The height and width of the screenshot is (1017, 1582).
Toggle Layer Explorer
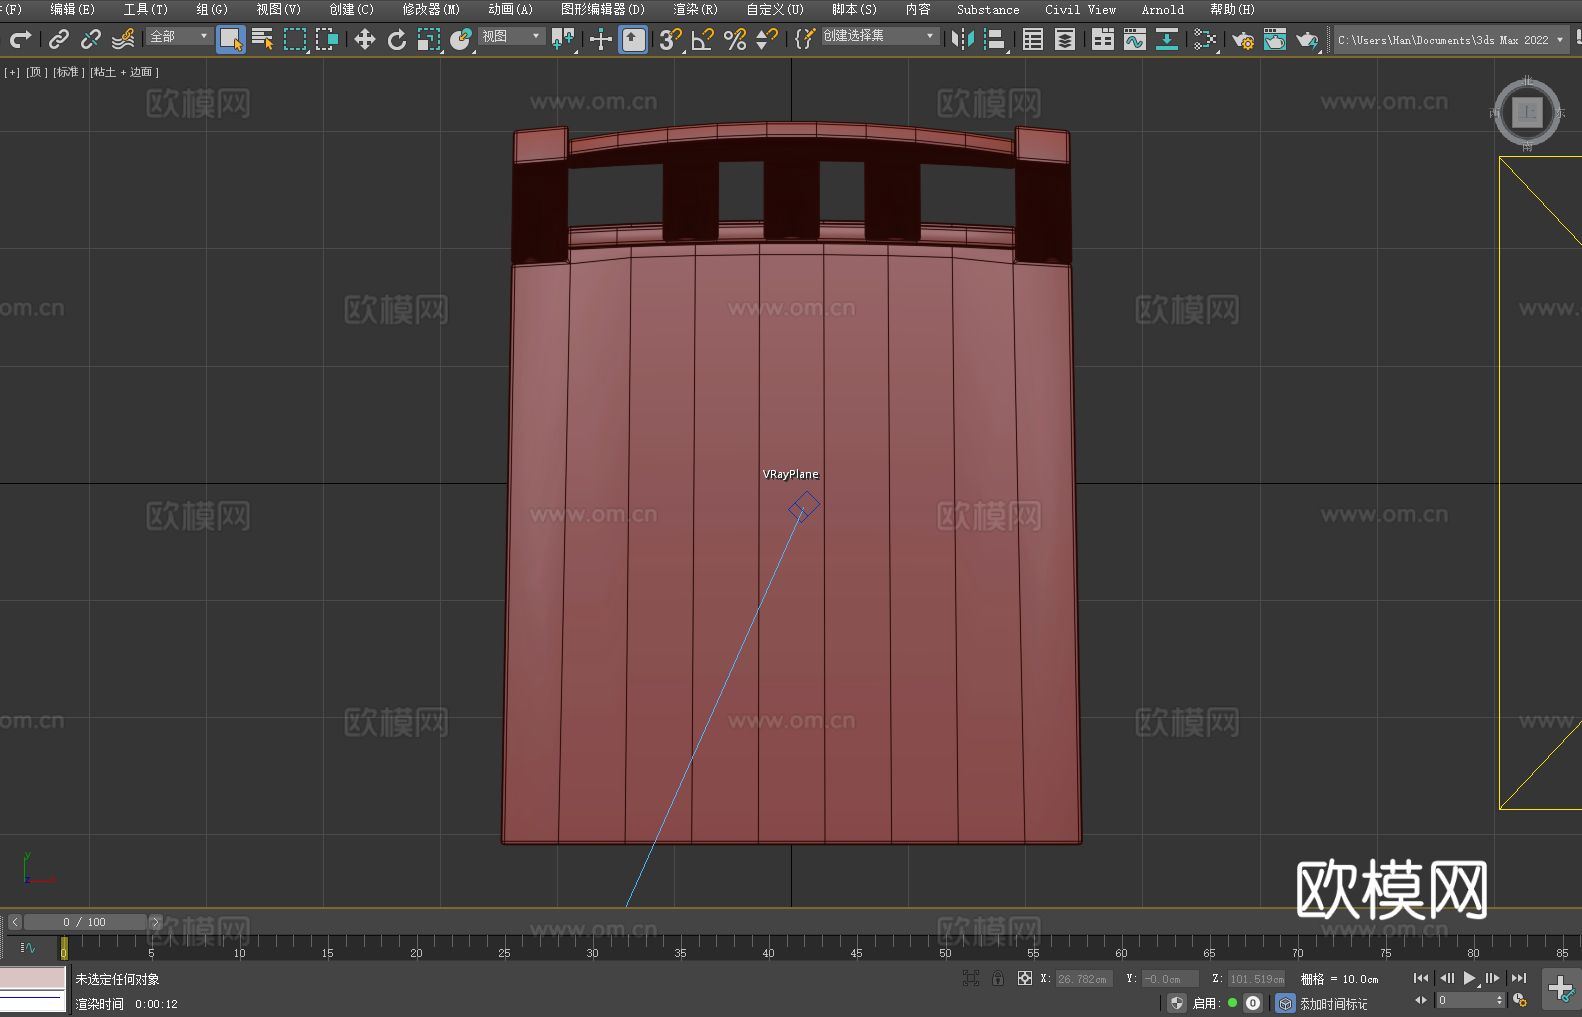(1065, 40)
